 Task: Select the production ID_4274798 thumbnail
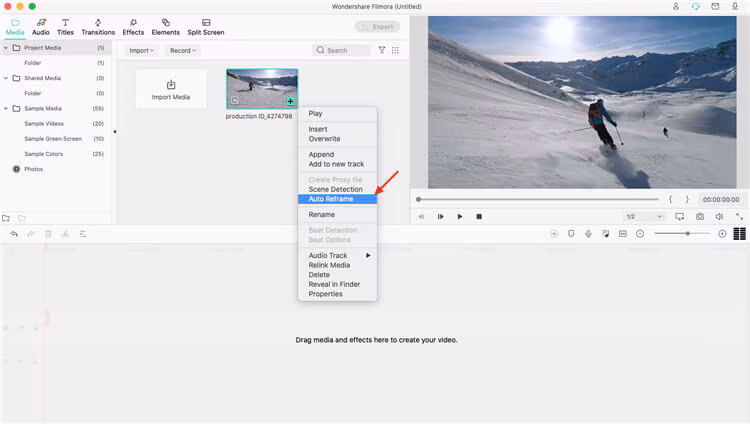click(262, 89)
